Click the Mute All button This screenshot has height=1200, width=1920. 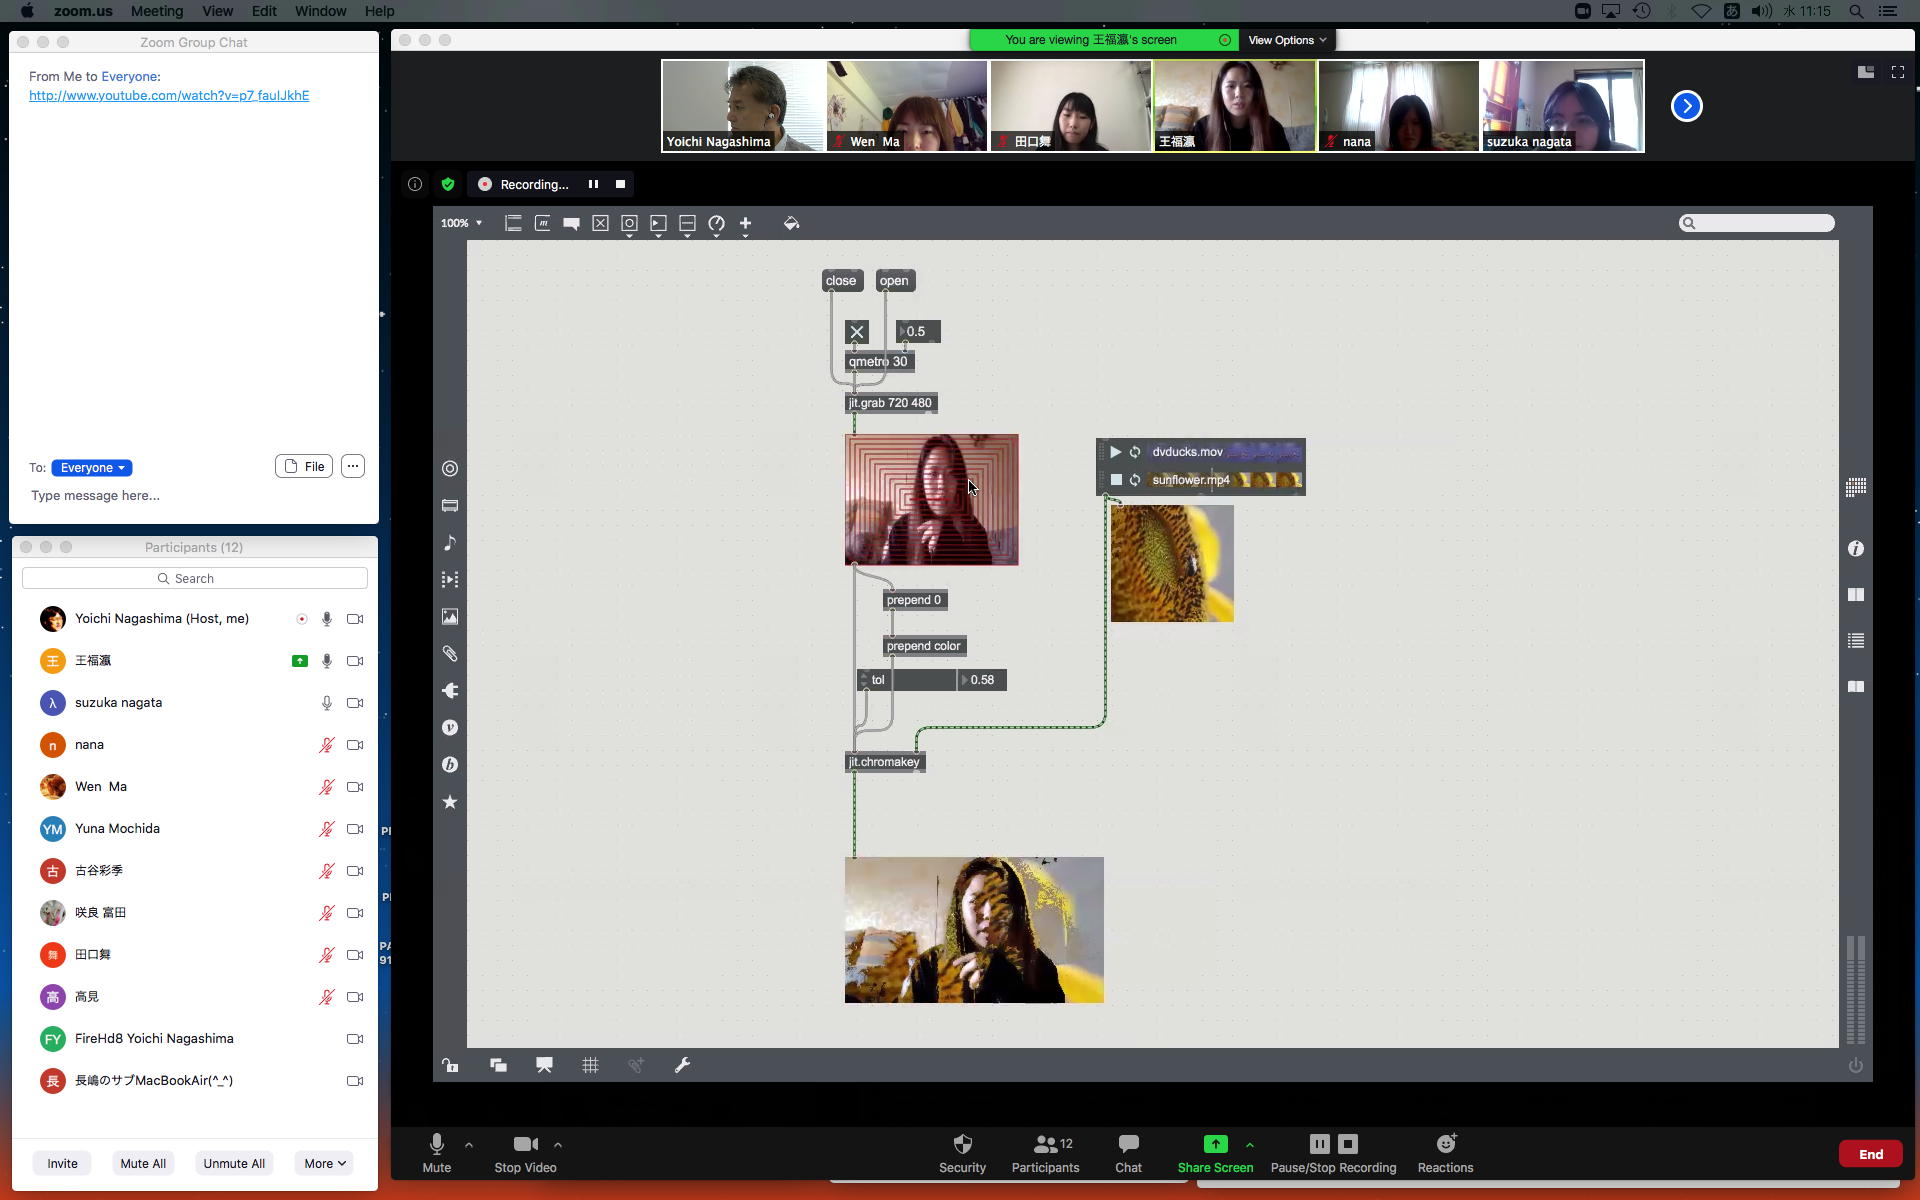tap(143, 1163)
